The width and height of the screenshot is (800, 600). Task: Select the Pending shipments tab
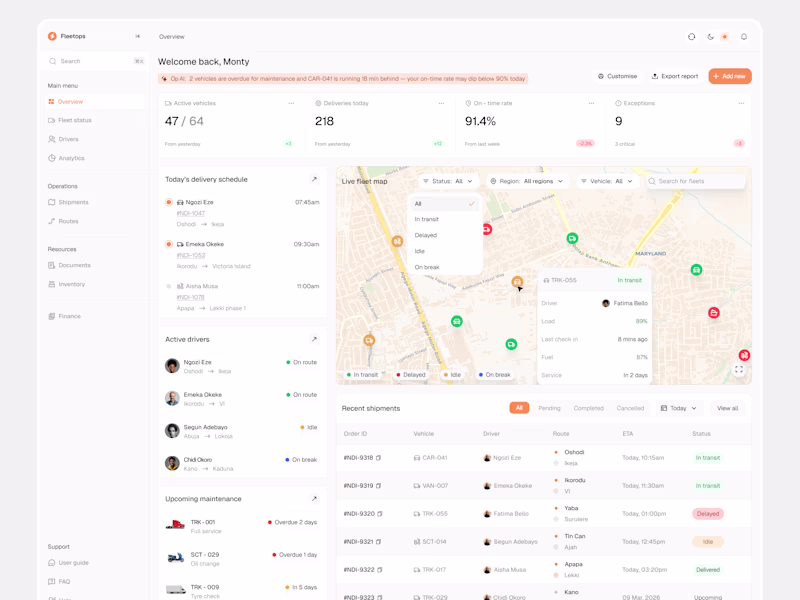(549, 408)
